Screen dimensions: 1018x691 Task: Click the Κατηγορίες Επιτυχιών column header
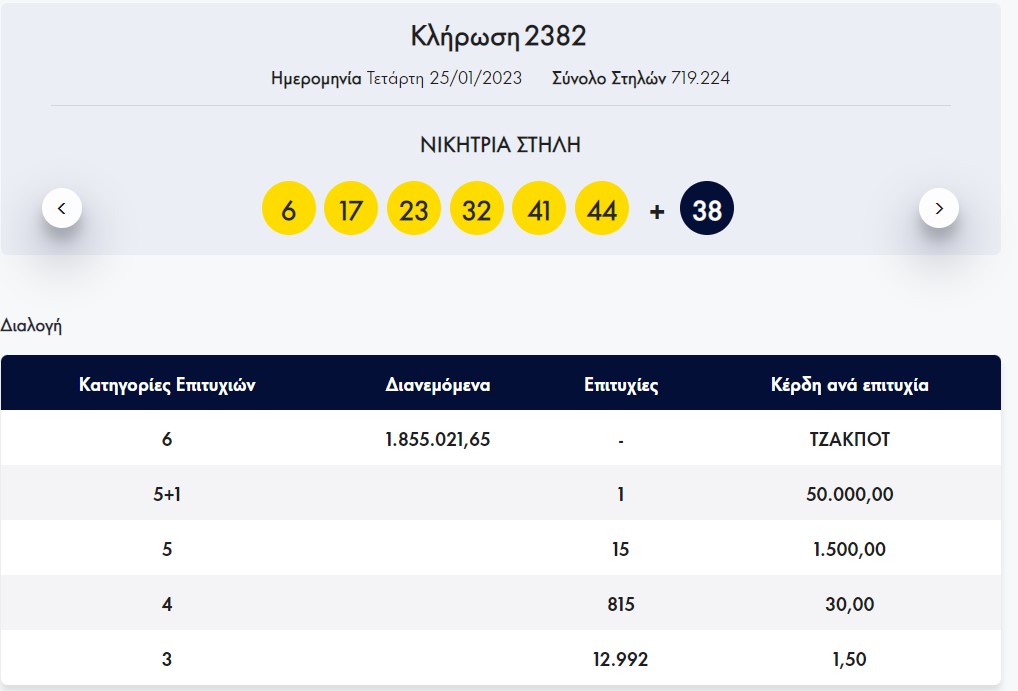167,385
